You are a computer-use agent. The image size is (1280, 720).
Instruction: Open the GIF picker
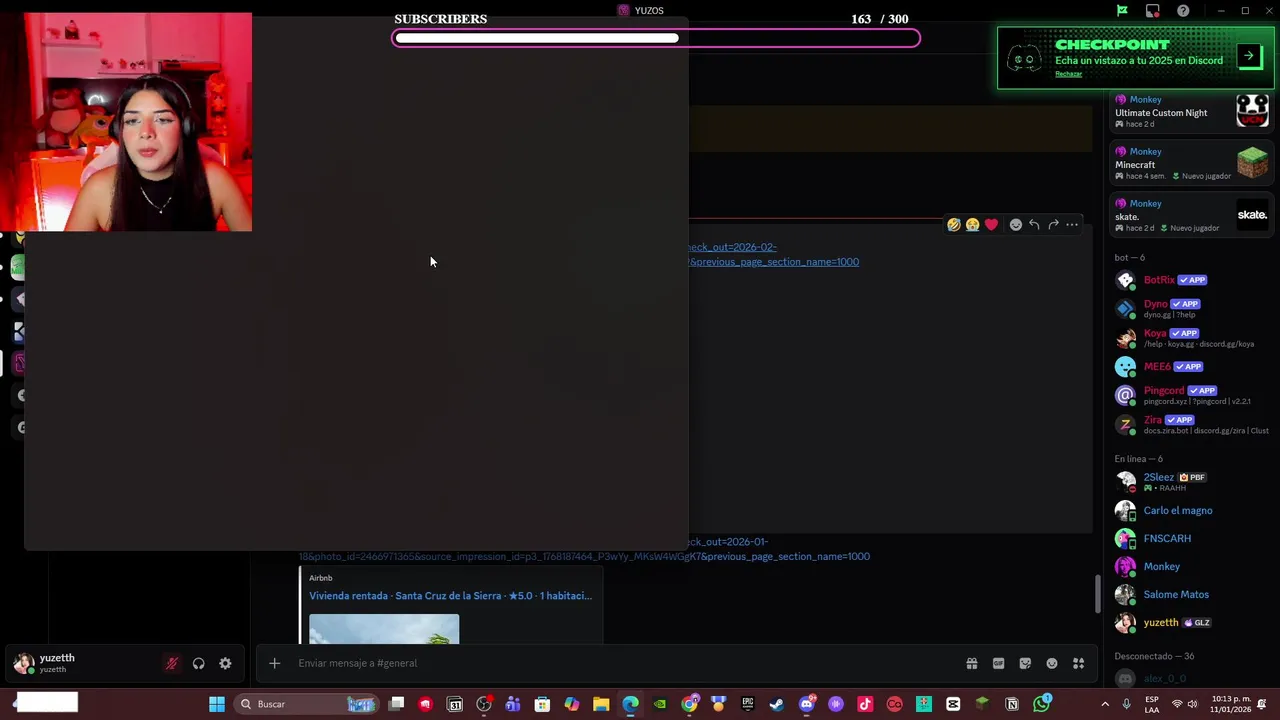click(x=998, y=663)
